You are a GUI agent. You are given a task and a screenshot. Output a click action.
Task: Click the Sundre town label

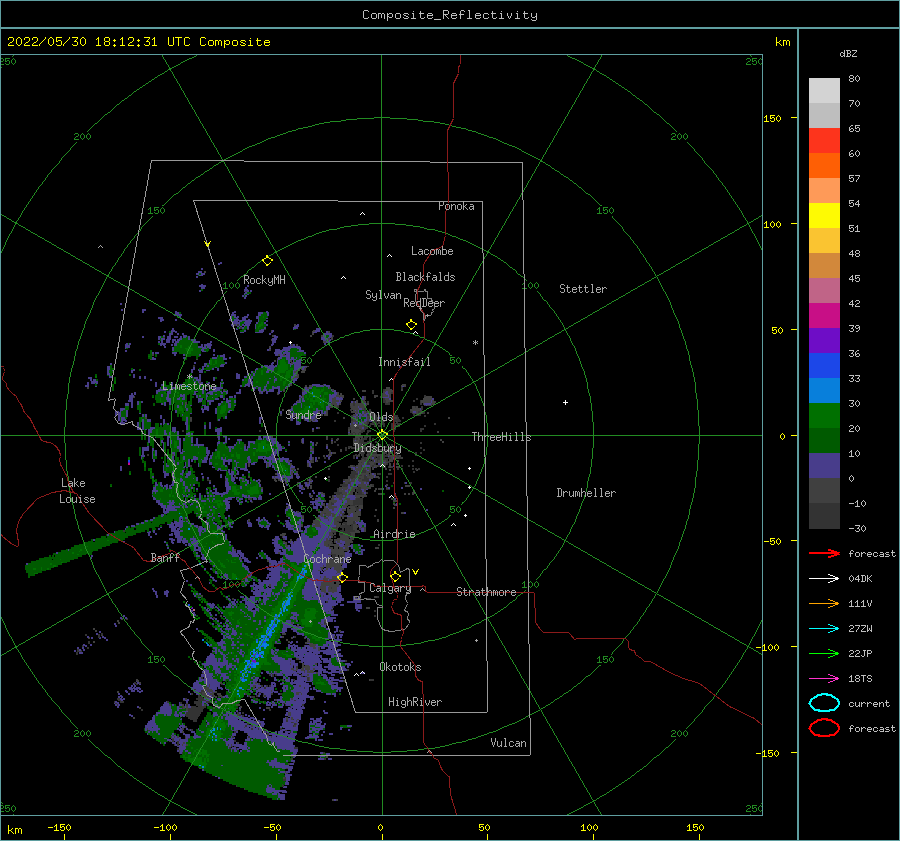coord(303,414)
